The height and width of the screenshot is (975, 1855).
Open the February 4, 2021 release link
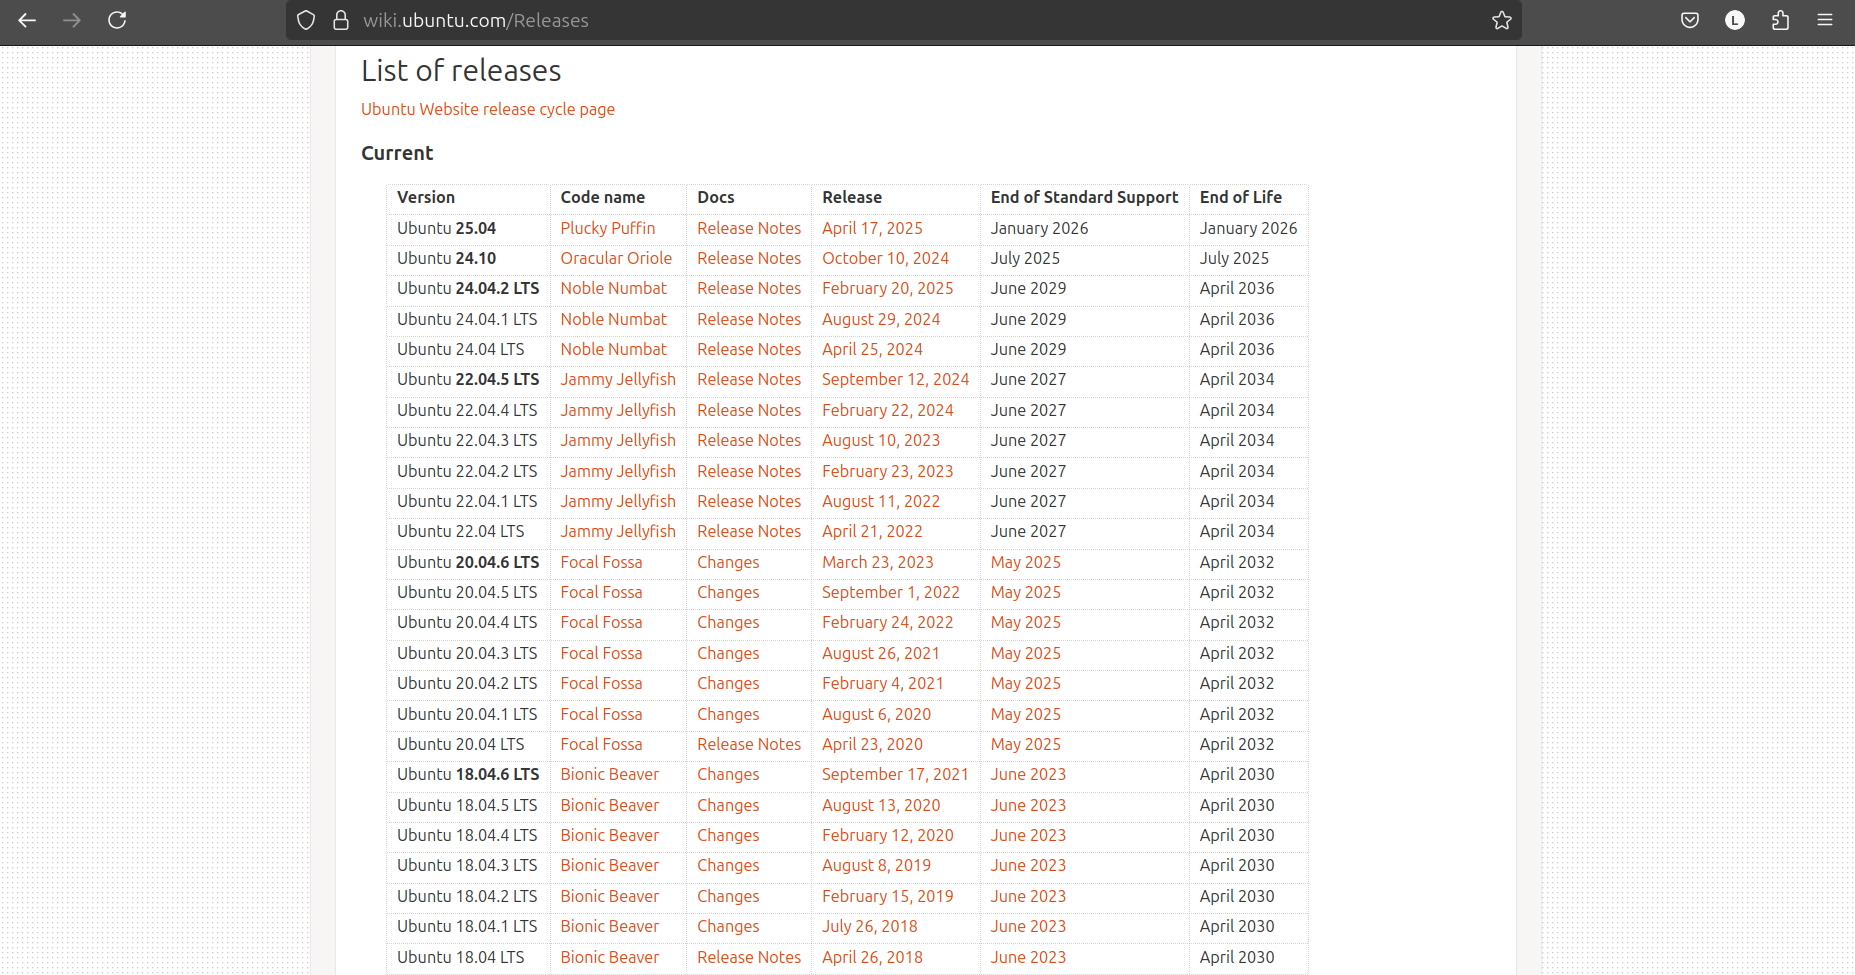[x=883, y=683]
